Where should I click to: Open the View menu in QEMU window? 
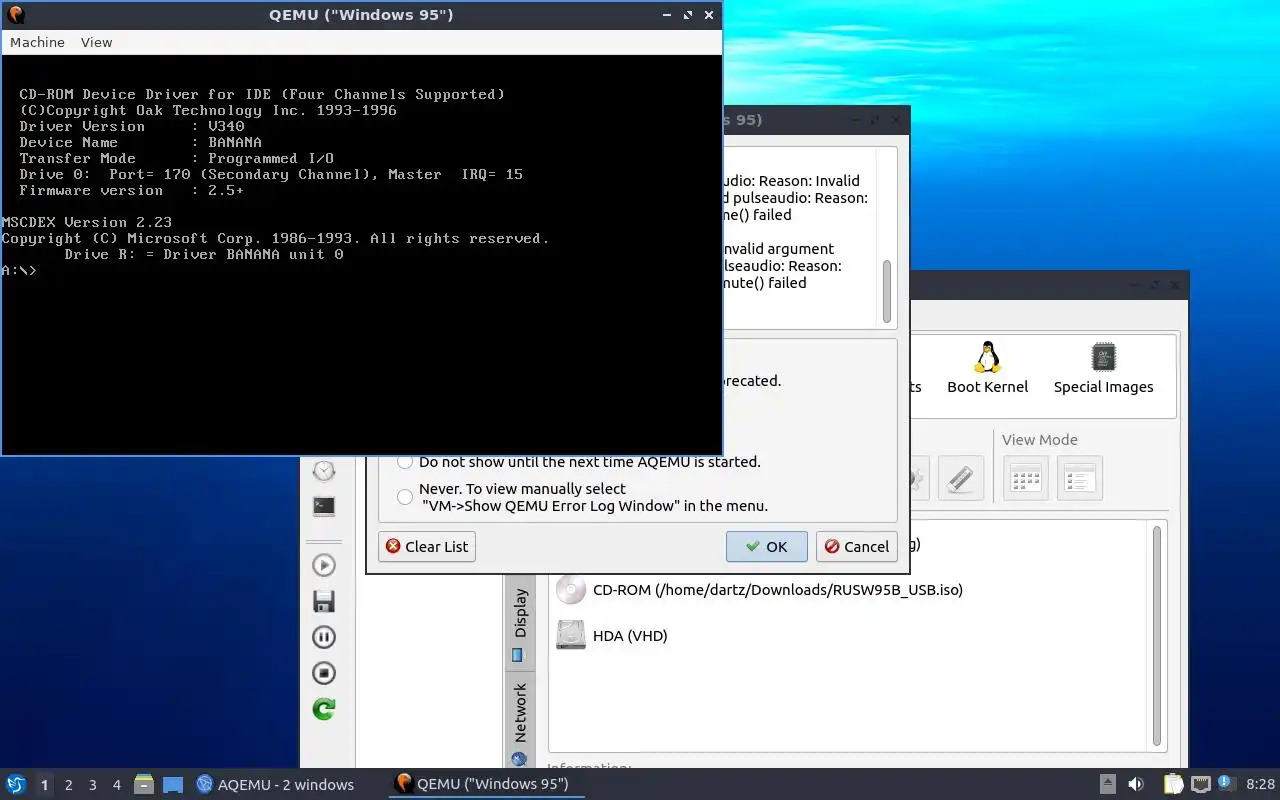tap(96, 42)
